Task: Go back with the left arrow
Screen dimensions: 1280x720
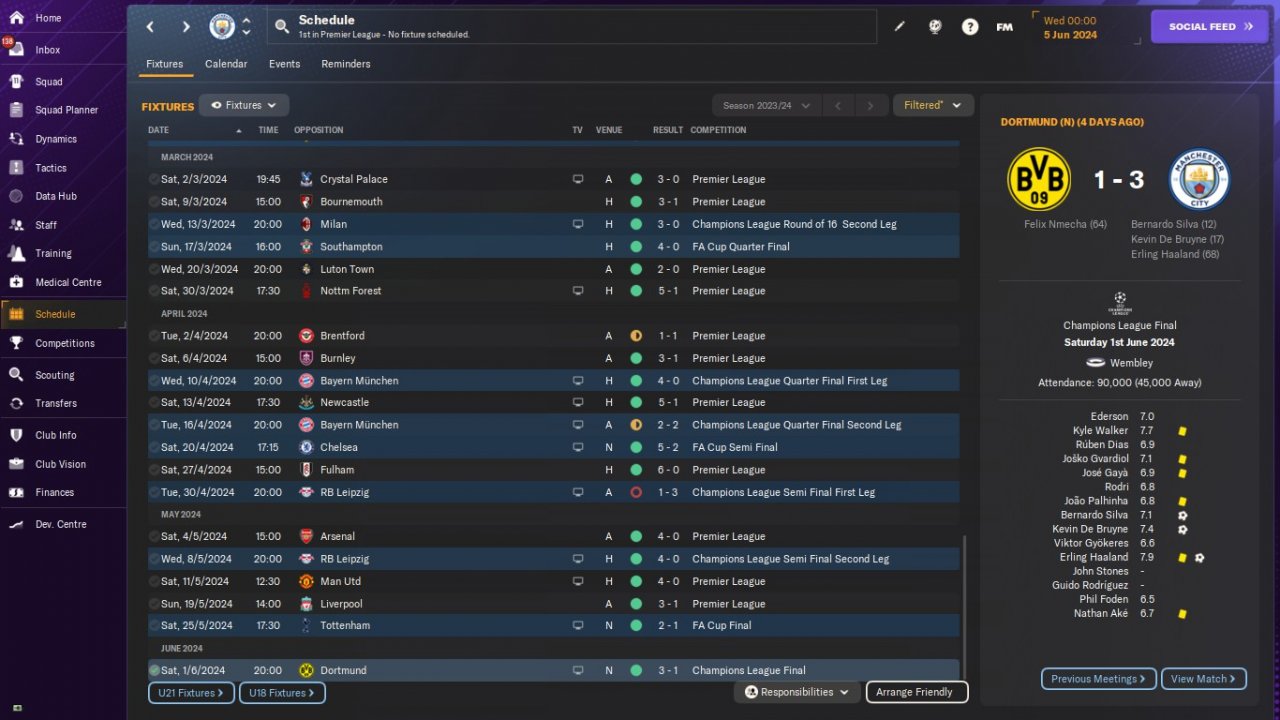Action: pyautogui.click(x=150, y=27)
